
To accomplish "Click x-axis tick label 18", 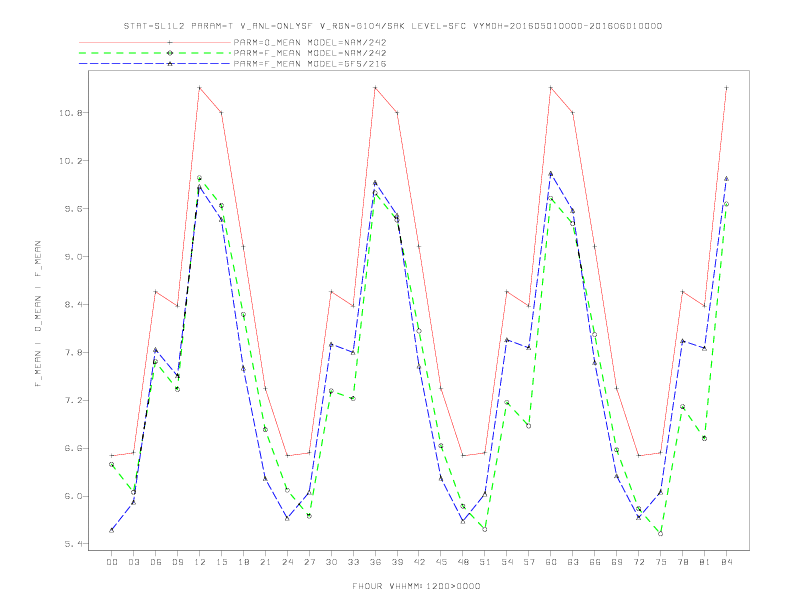I will click(243, 562).
